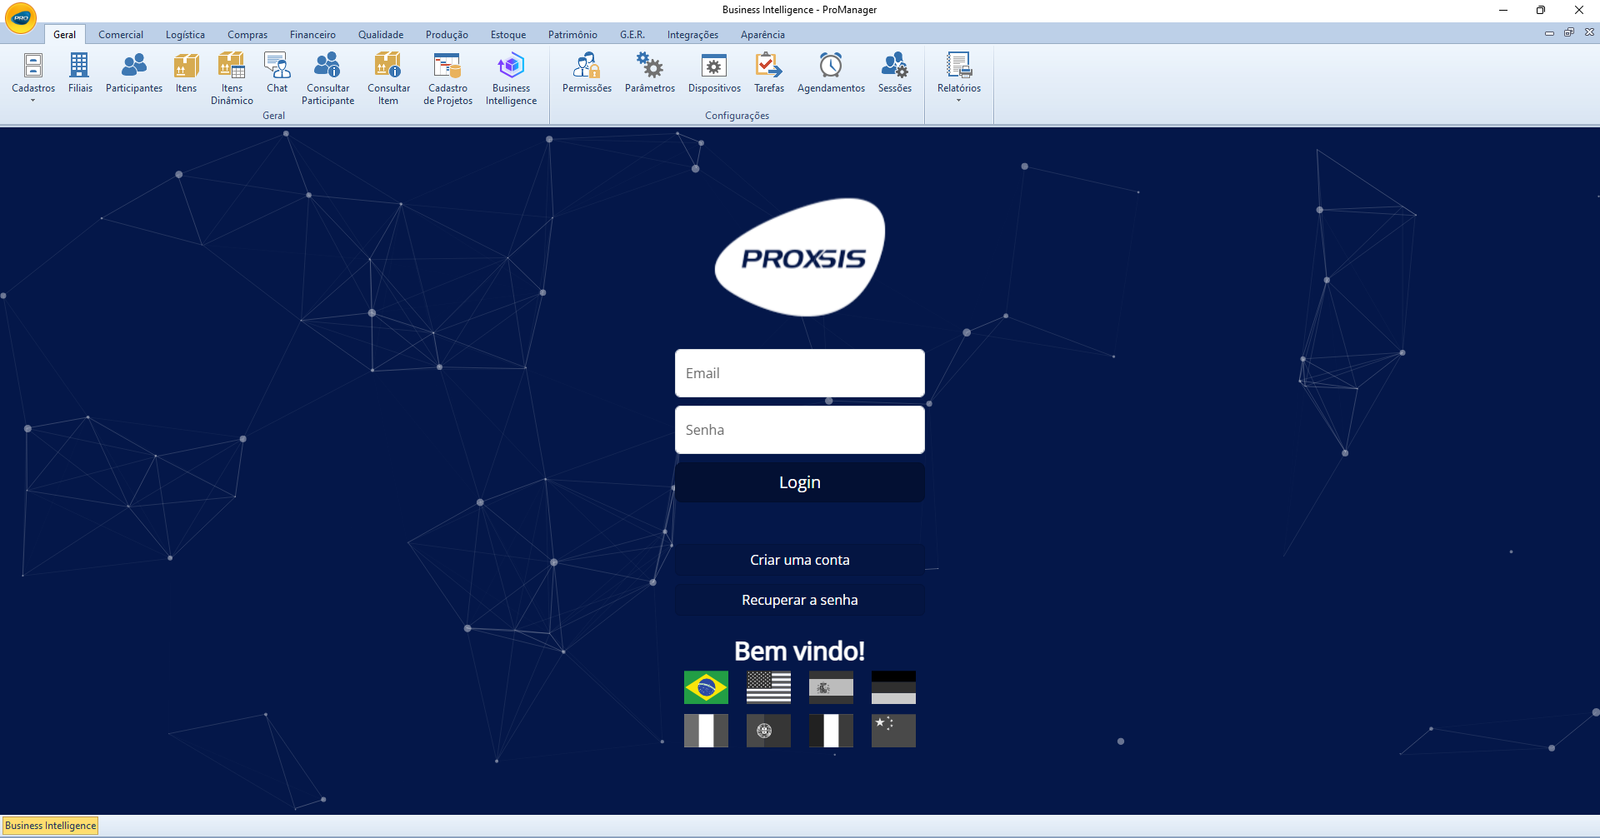This screenshot has height=838, width=1600.
Task: Click the ProManager application logo button
Action: pos(21,17)
